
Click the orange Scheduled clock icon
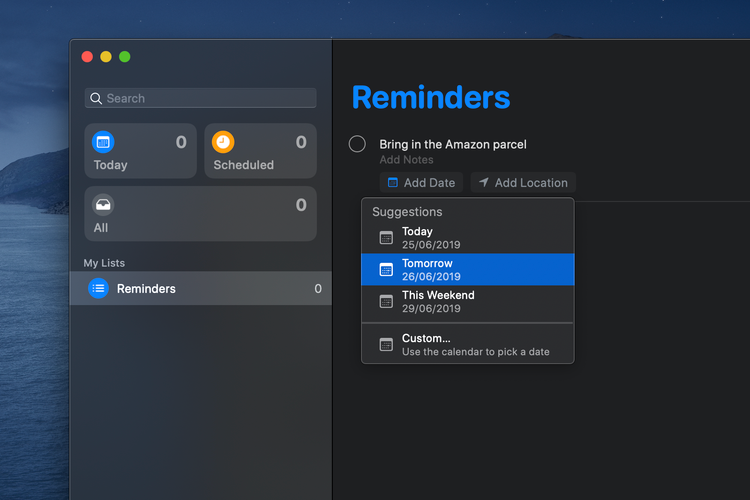223,142
